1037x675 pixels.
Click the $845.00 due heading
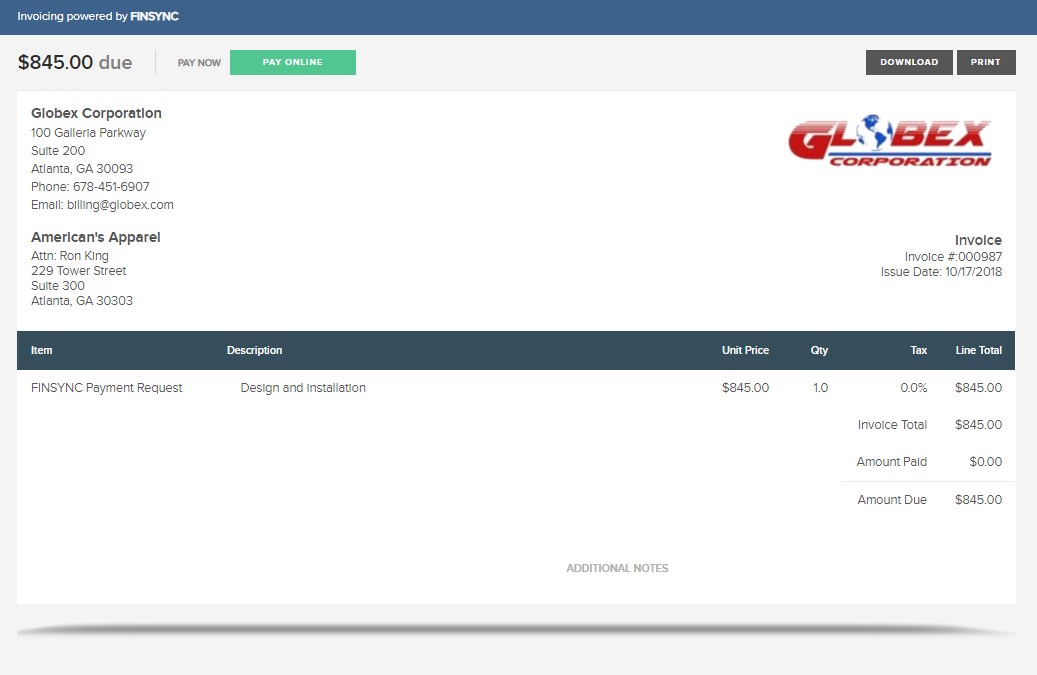point(75,62)
